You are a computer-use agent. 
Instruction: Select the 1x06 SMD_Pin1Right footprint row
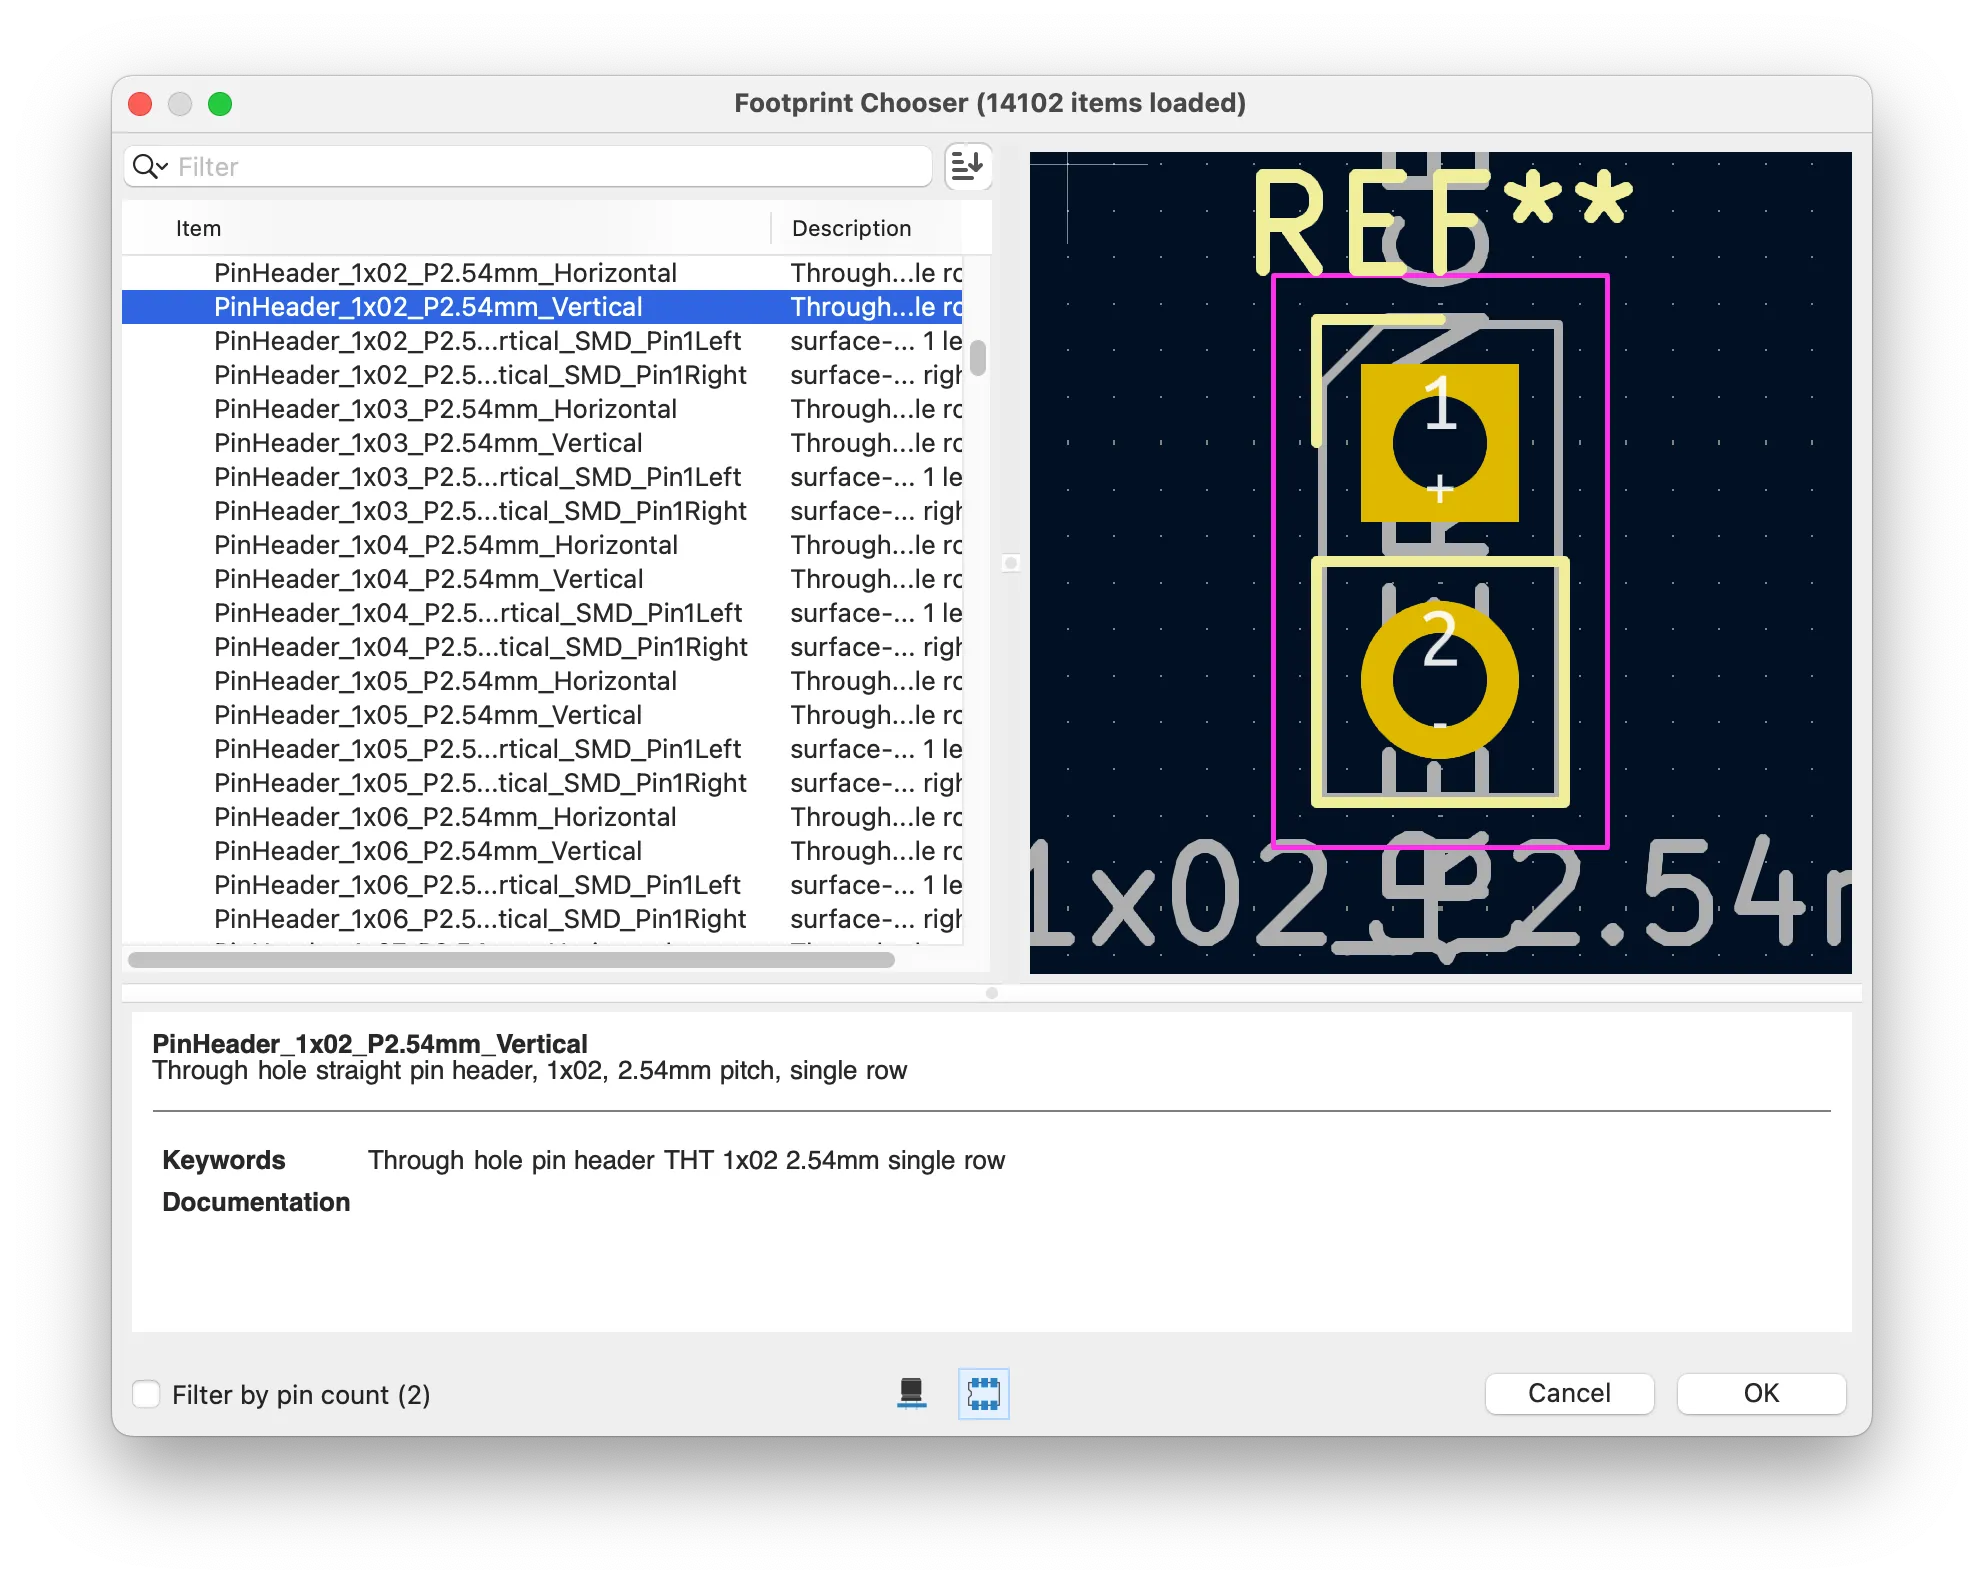tap(542, 919)
